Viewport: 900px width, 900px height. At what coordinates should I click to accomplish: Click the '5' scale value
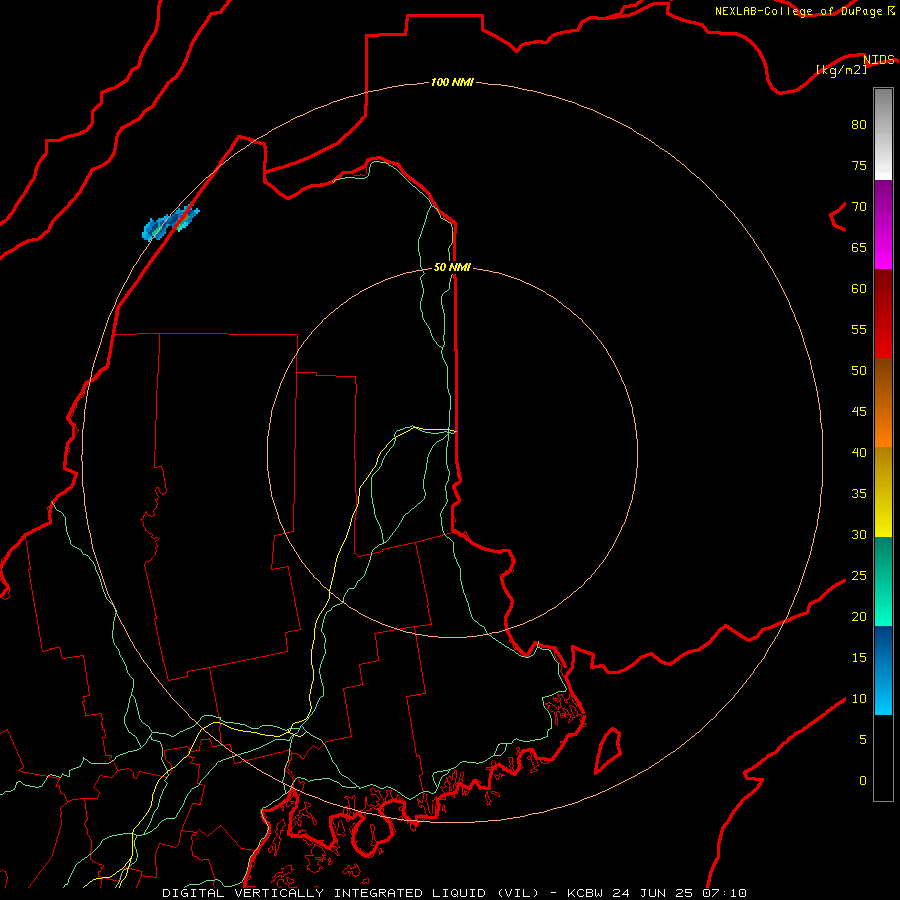863,740
